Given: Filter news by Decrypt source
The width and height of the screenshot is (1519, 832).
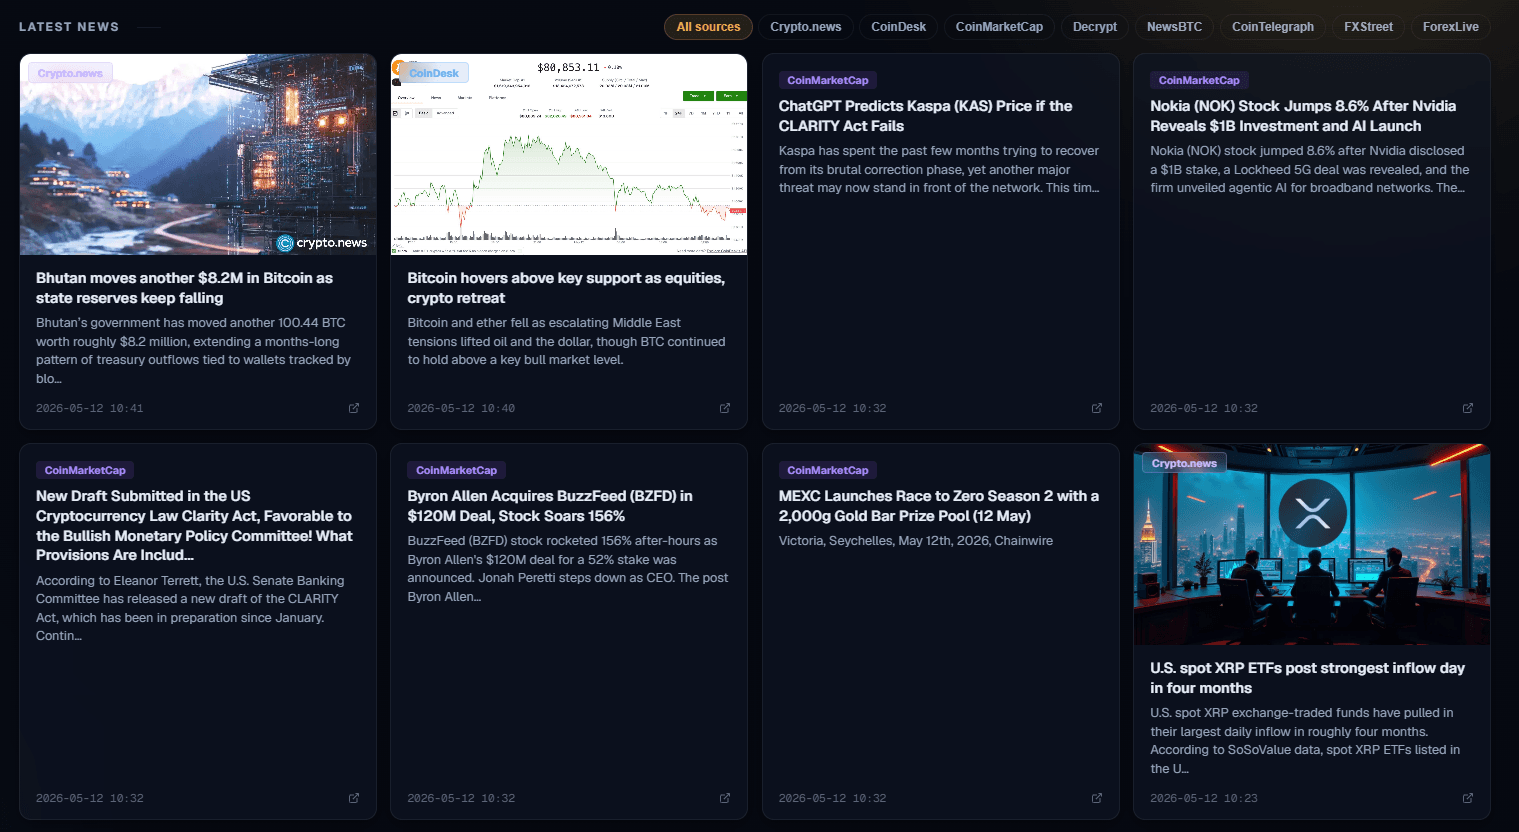Looking at the screenshot, I should click(1095, 27).
